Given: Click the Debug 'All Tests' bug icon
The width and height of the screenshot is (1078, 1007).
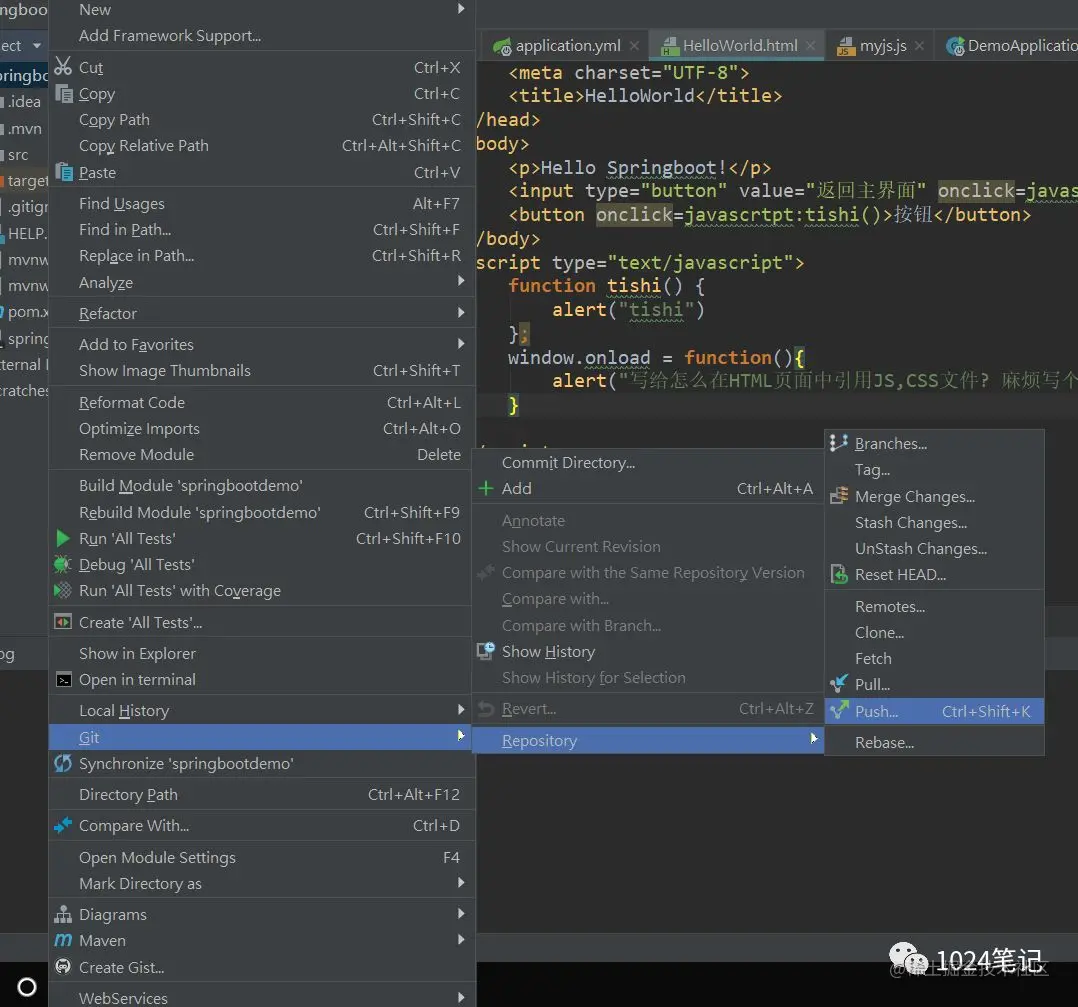Looking at the screenshot, I should pyautogui.click(x=63, y=564).
